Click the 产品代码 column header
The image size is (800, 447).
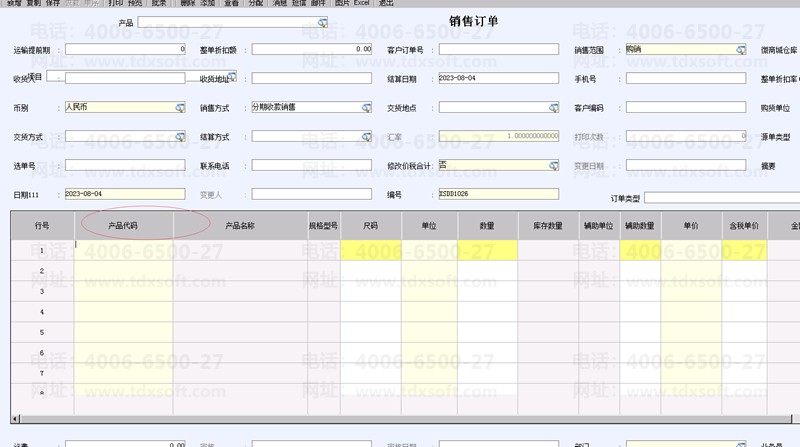(x=123, y=226)
